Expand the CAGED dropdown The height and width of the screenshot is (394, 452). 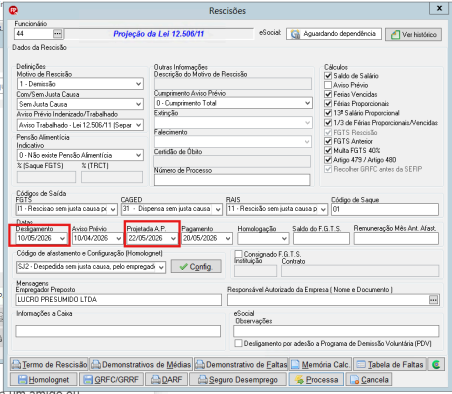(x=218, y=209)
